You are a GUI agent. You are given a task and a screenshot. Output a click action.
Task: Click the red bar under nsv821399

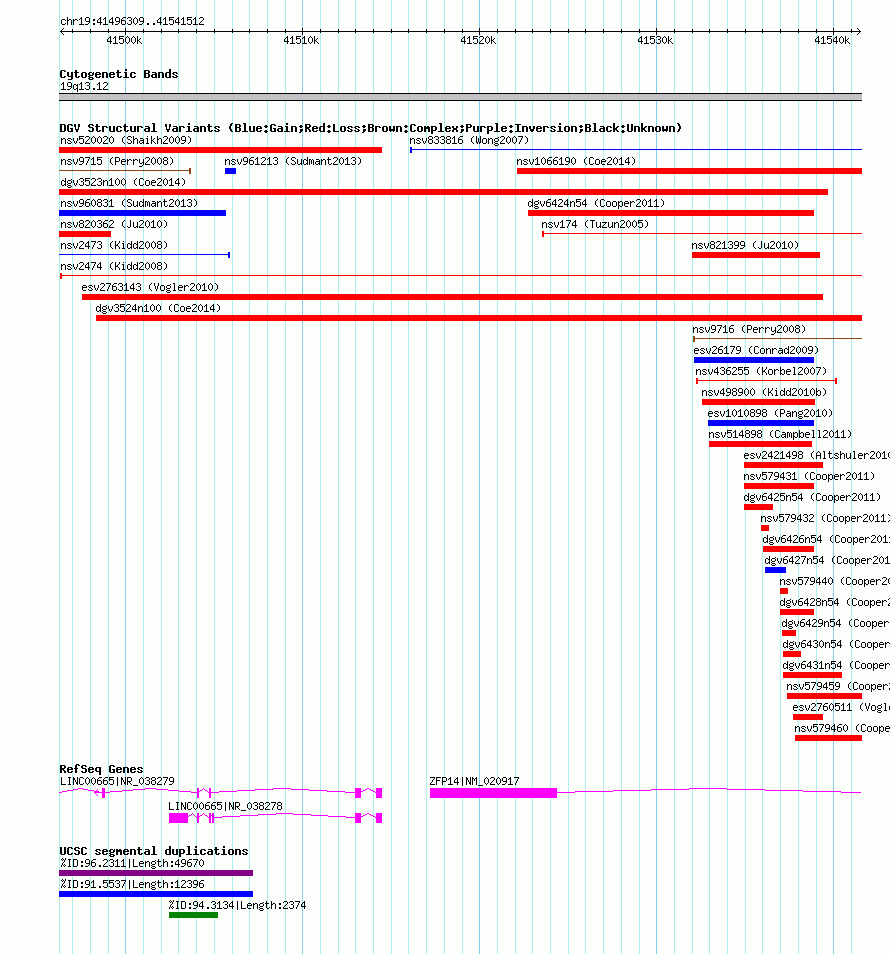point(756,255)
